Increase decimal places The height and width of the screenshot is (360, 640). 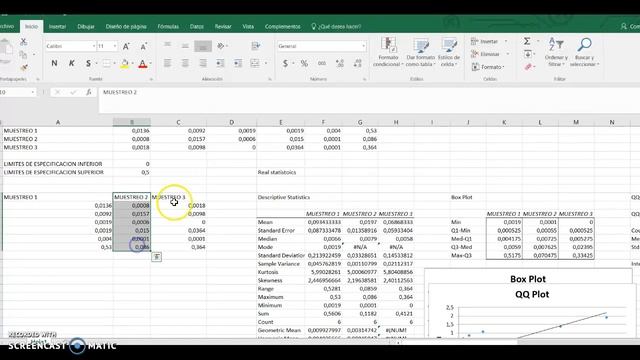(340, 63)
